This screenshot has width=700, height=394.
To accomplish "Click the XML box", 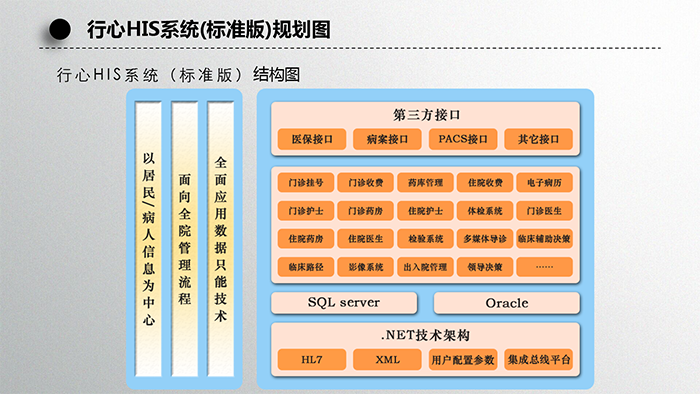I will click(x=387, y=360).
